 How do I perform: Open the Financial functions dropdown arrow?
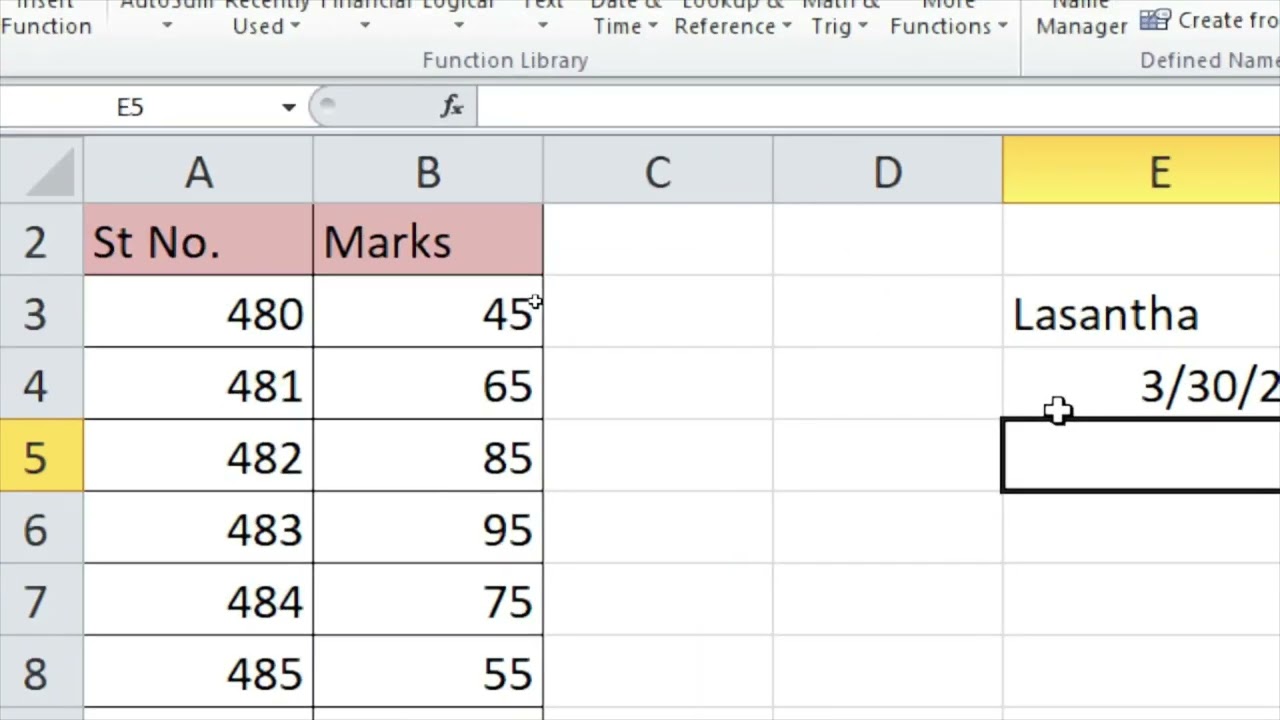[x=365, y=26]
